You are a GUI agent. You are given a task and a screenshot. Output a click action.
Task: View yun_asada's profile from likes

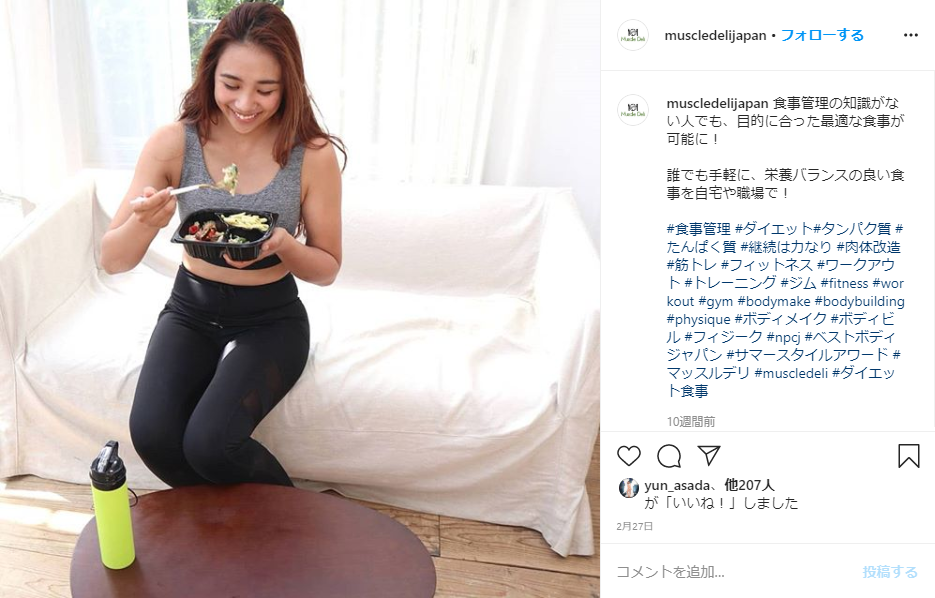(677, 486)
